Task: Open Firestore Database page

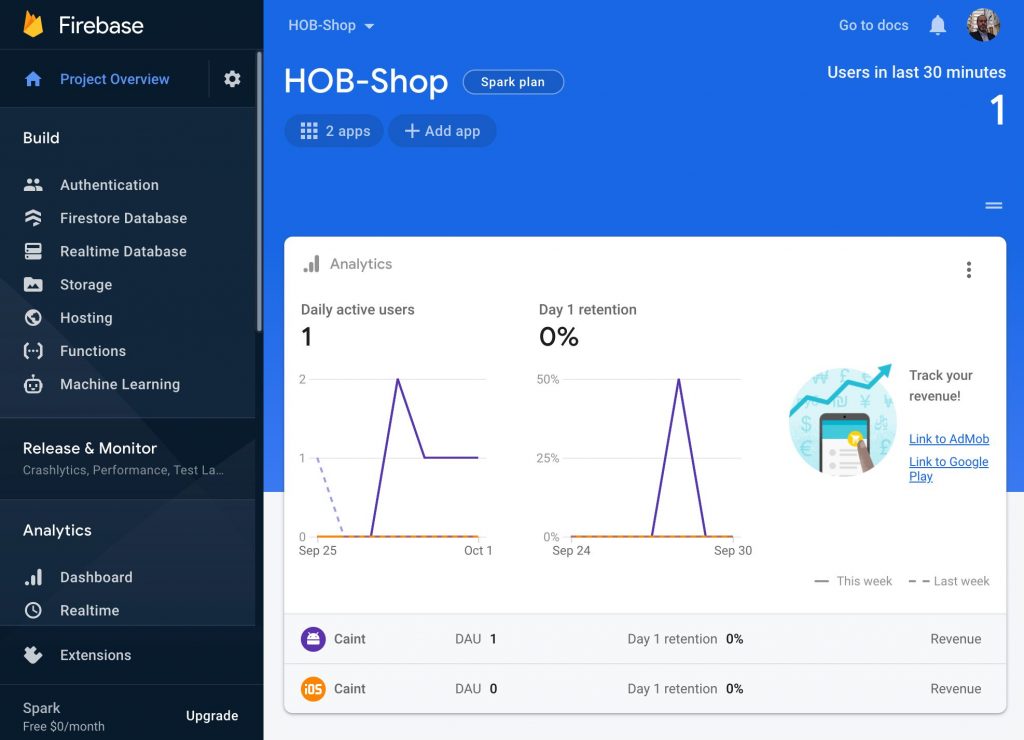Action: [x=123, y=218]
